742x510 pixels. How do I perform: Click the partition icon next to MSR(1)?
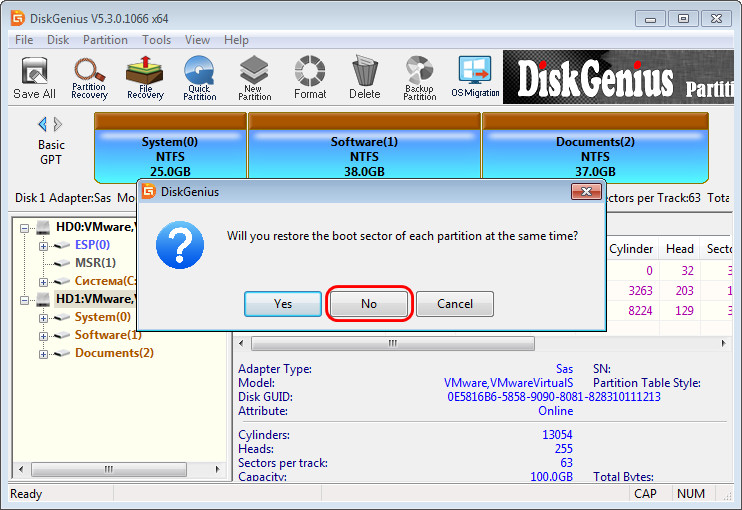tap(62, 264)
